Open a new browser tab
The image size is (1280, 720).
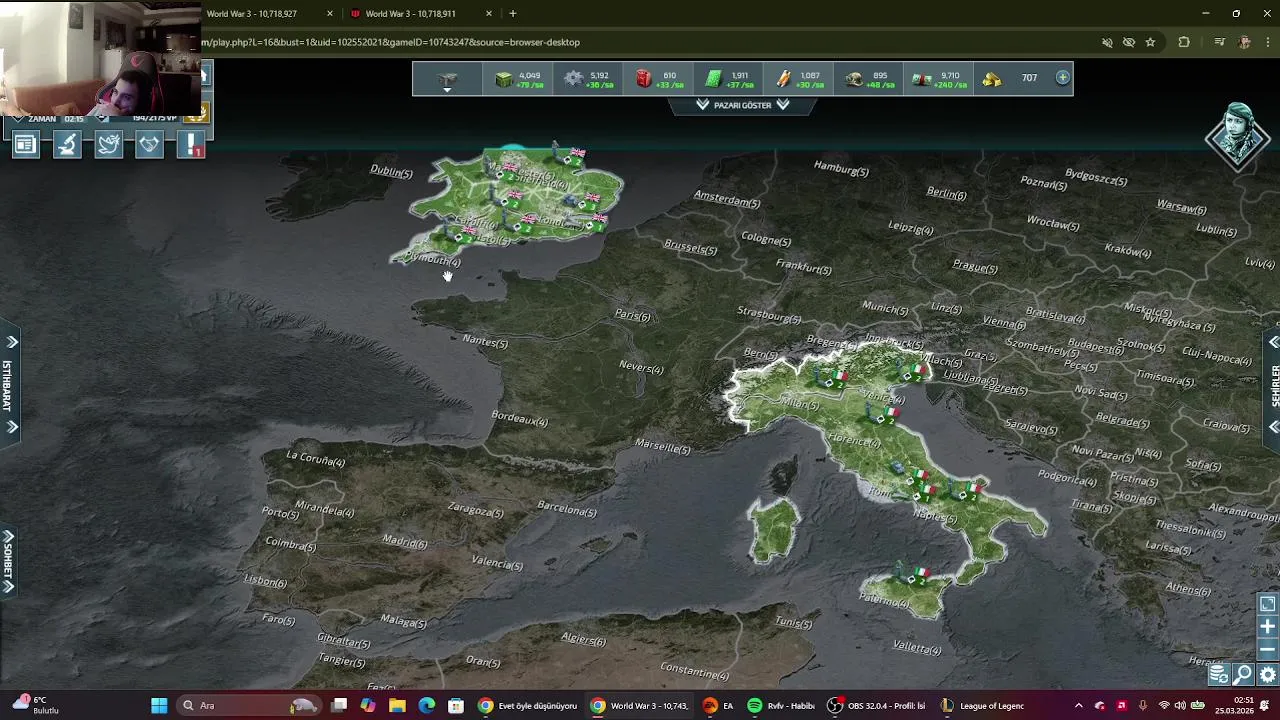tap(513, 14)
